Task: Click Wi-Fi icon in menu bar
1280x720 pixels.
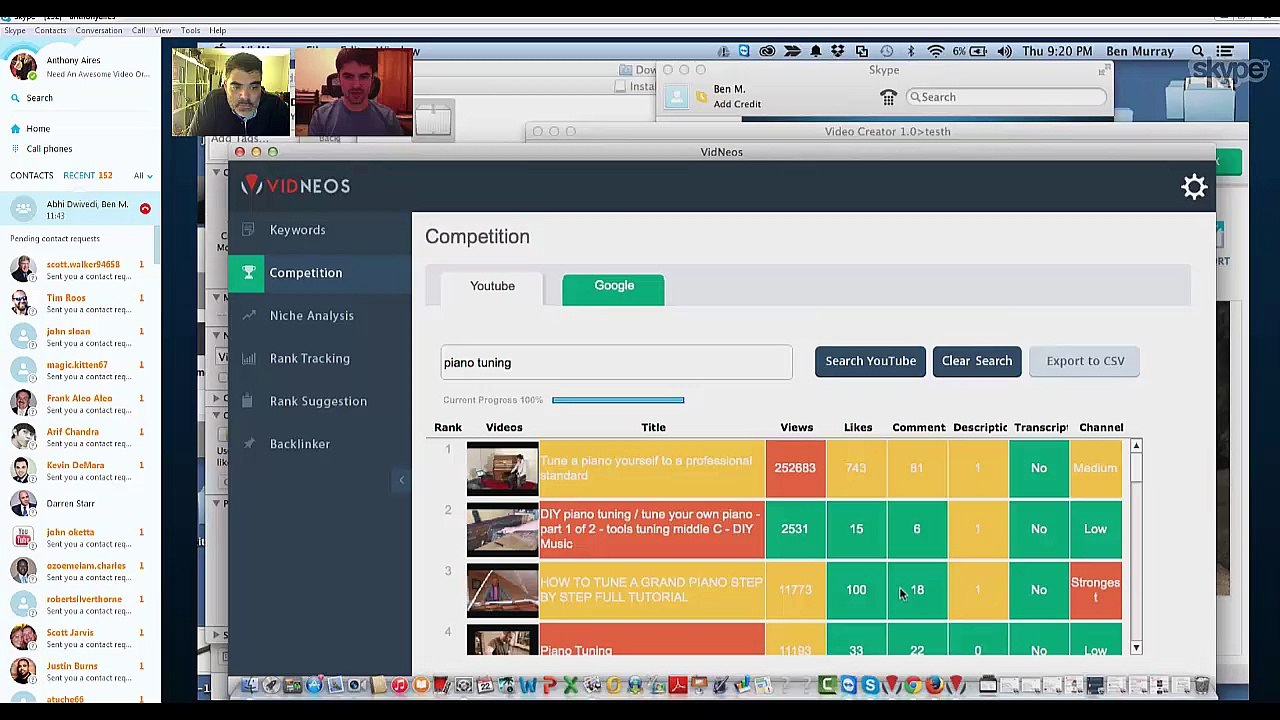Action: click(x=935, y=51)
